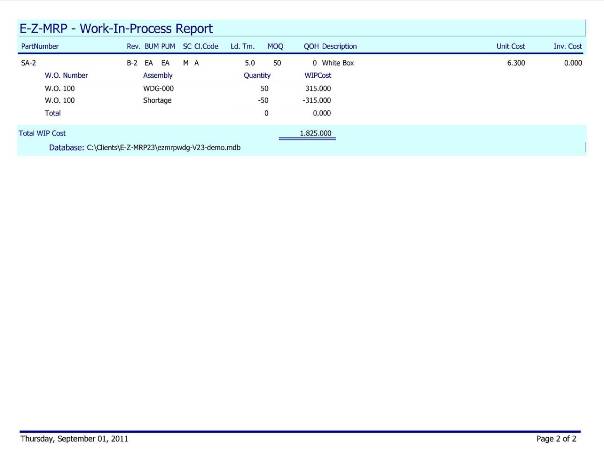Select the Unit Cost column header
The image size is (604, 467).
pos(510,47)
